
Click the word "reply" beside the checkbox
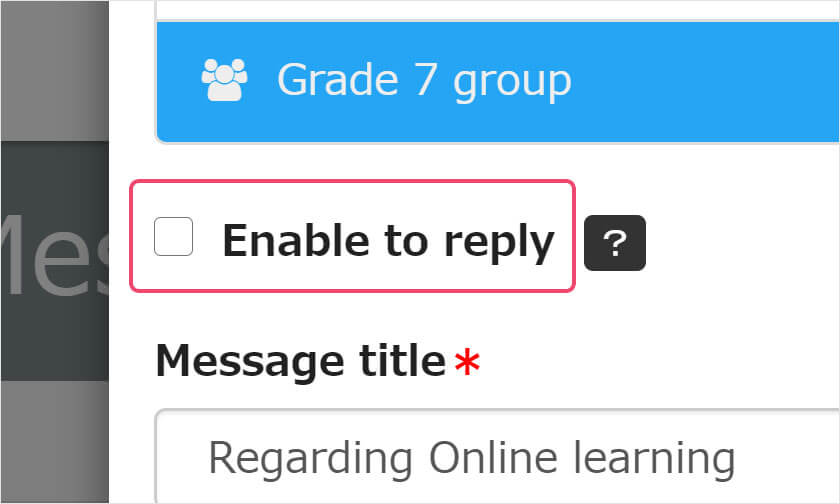499,243
